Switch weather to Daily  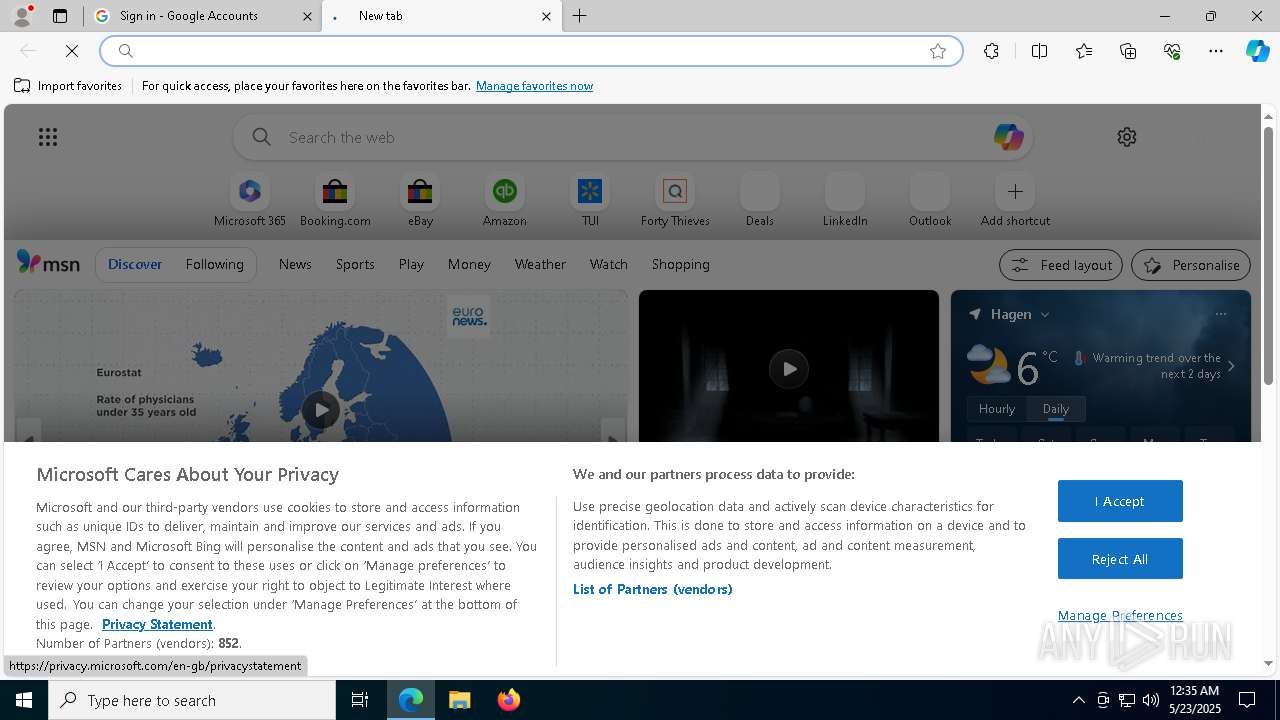coord(1056,409)
